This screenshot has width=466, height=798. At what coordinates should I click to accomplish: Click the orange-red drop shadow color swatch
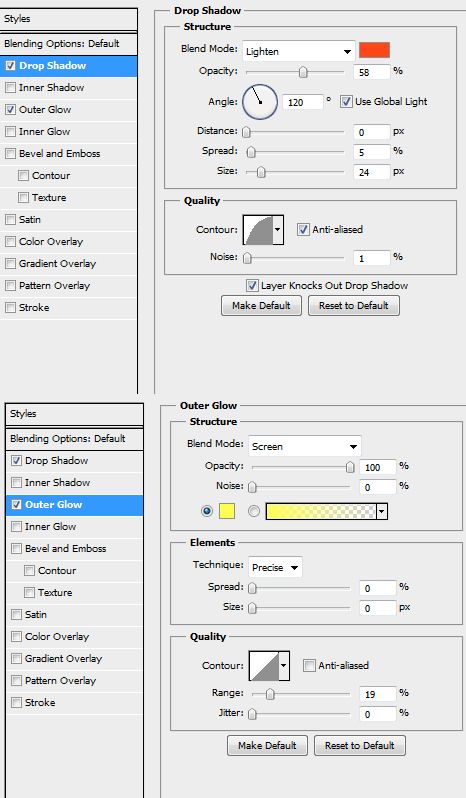coord(374,50)
